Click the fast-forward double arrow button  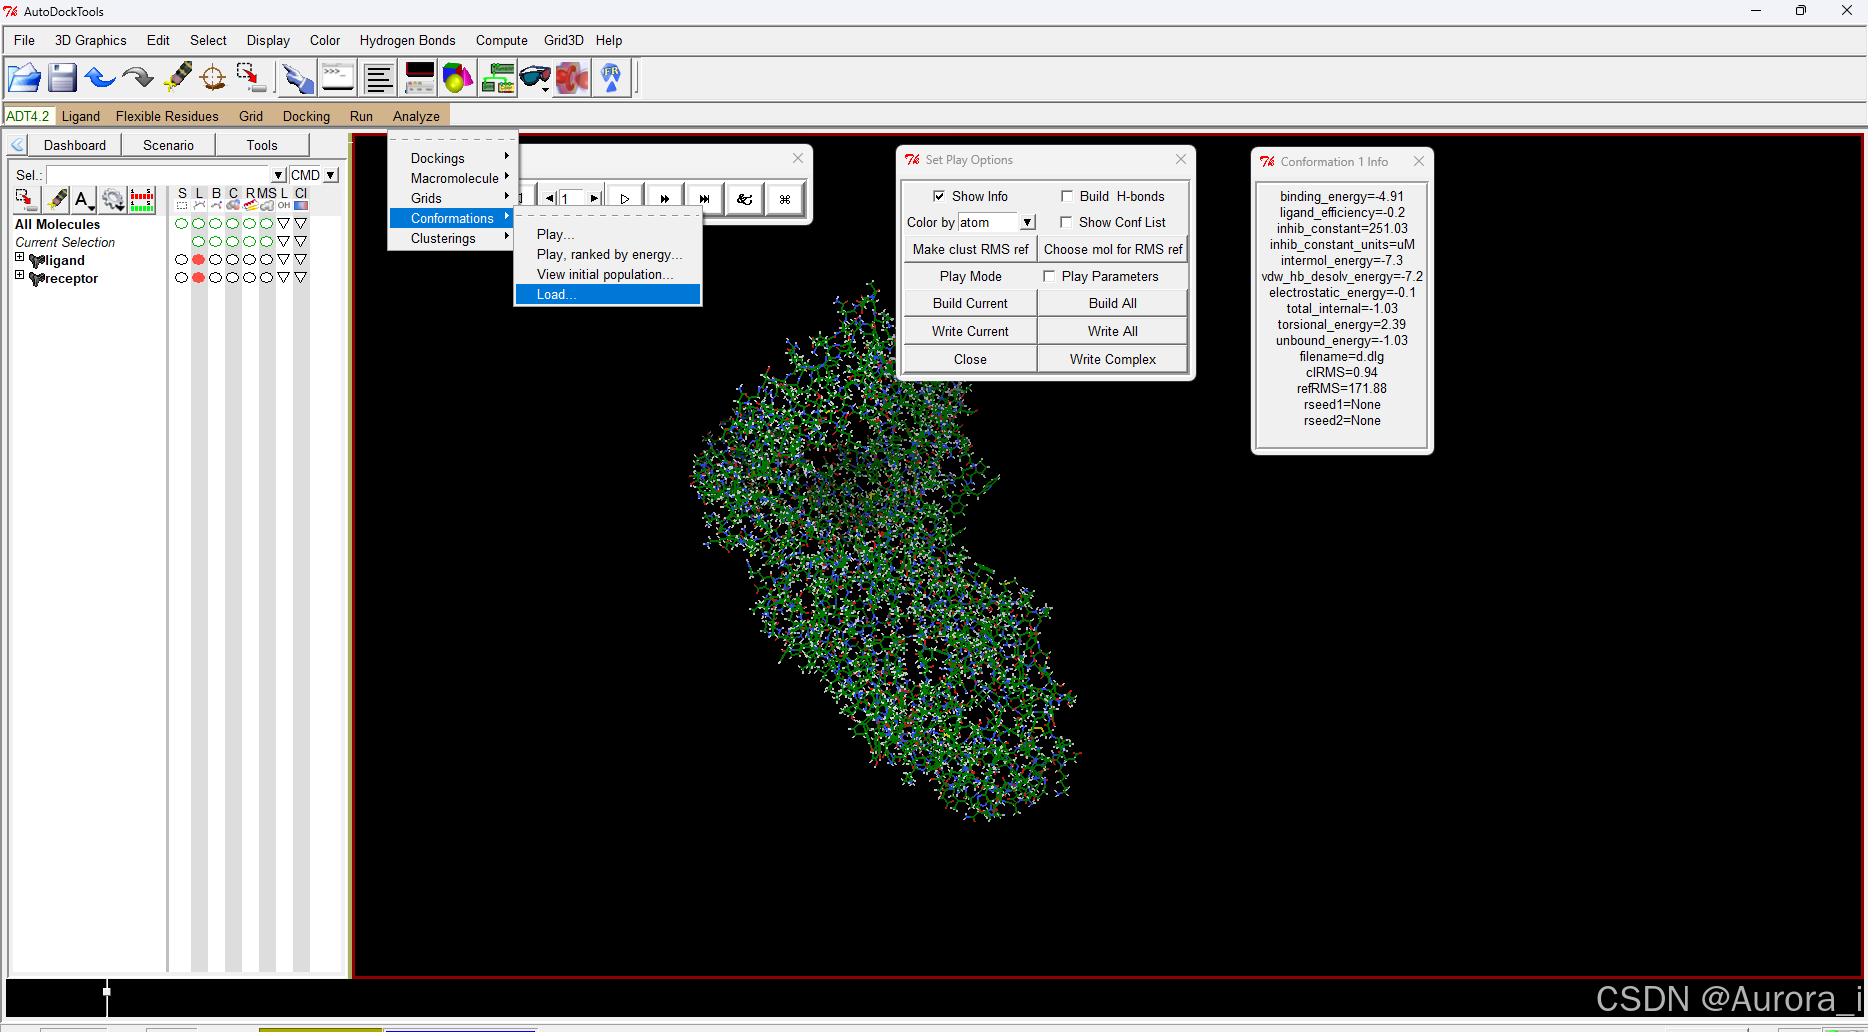tap(665, 198)
